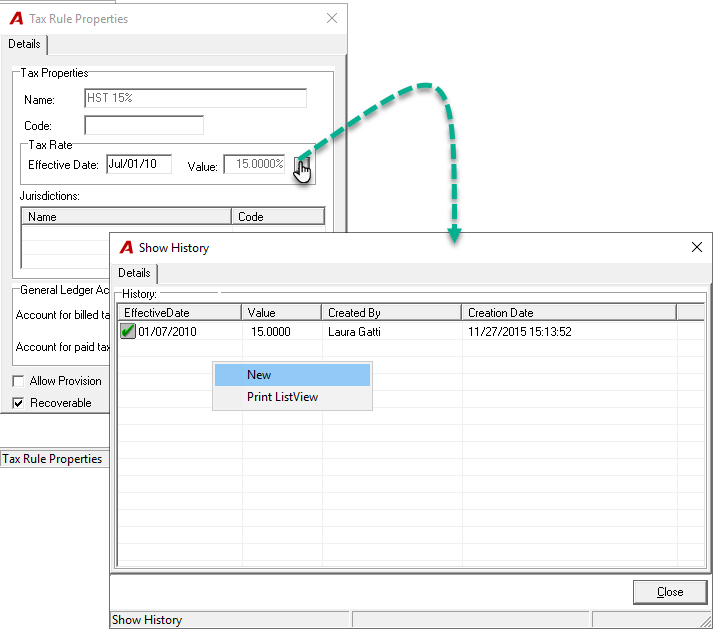Click the Show History status bar text

coord(147,620)
